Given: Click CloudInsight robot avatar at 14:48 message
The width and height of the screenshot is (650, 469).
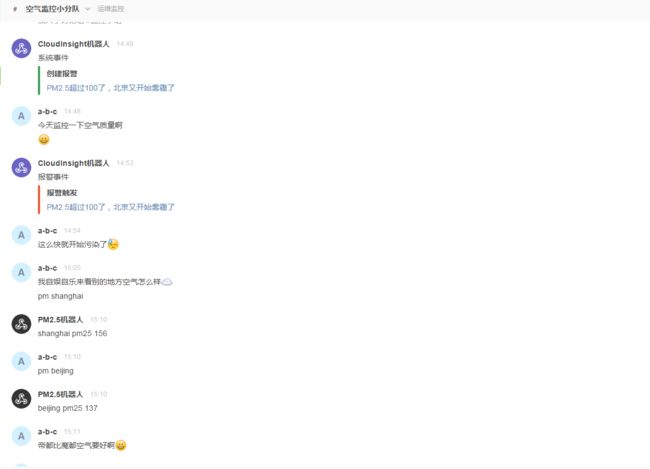Looking at the screenshot, I should pyautogui.click(x=21, y=49).
